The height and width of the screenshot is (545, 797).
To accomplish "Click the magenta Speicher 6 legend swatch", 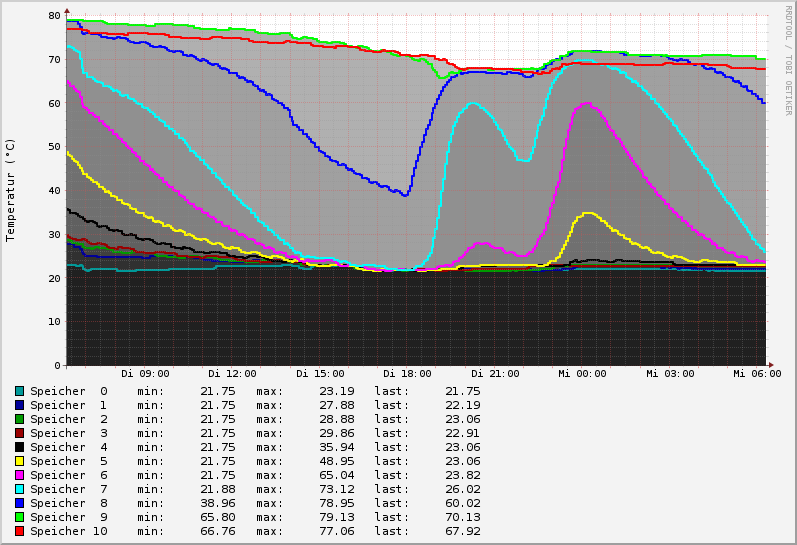I will 19,475.
